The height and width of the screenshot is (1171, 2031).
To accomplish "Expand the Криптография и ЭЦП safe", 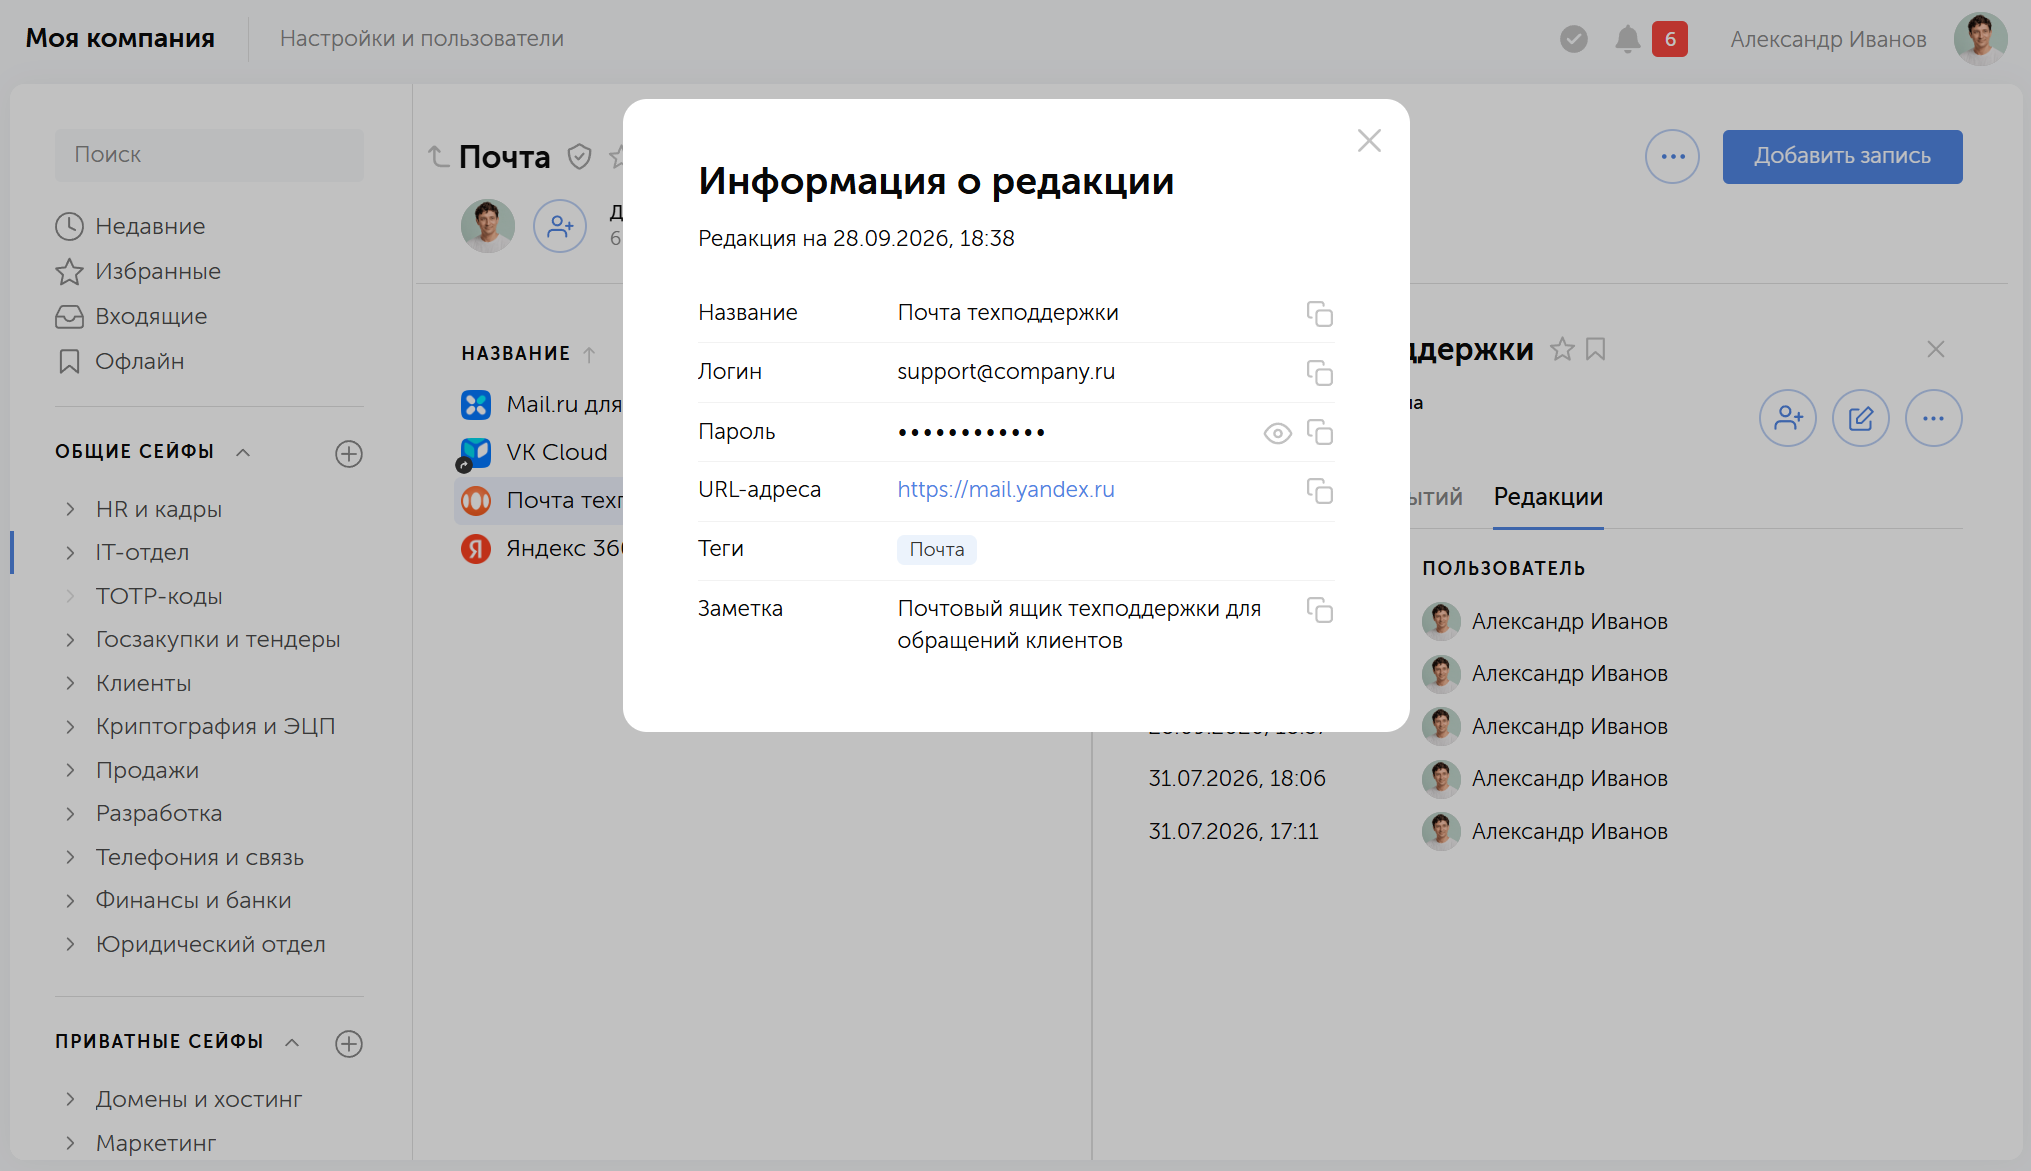I will point(70,726).
